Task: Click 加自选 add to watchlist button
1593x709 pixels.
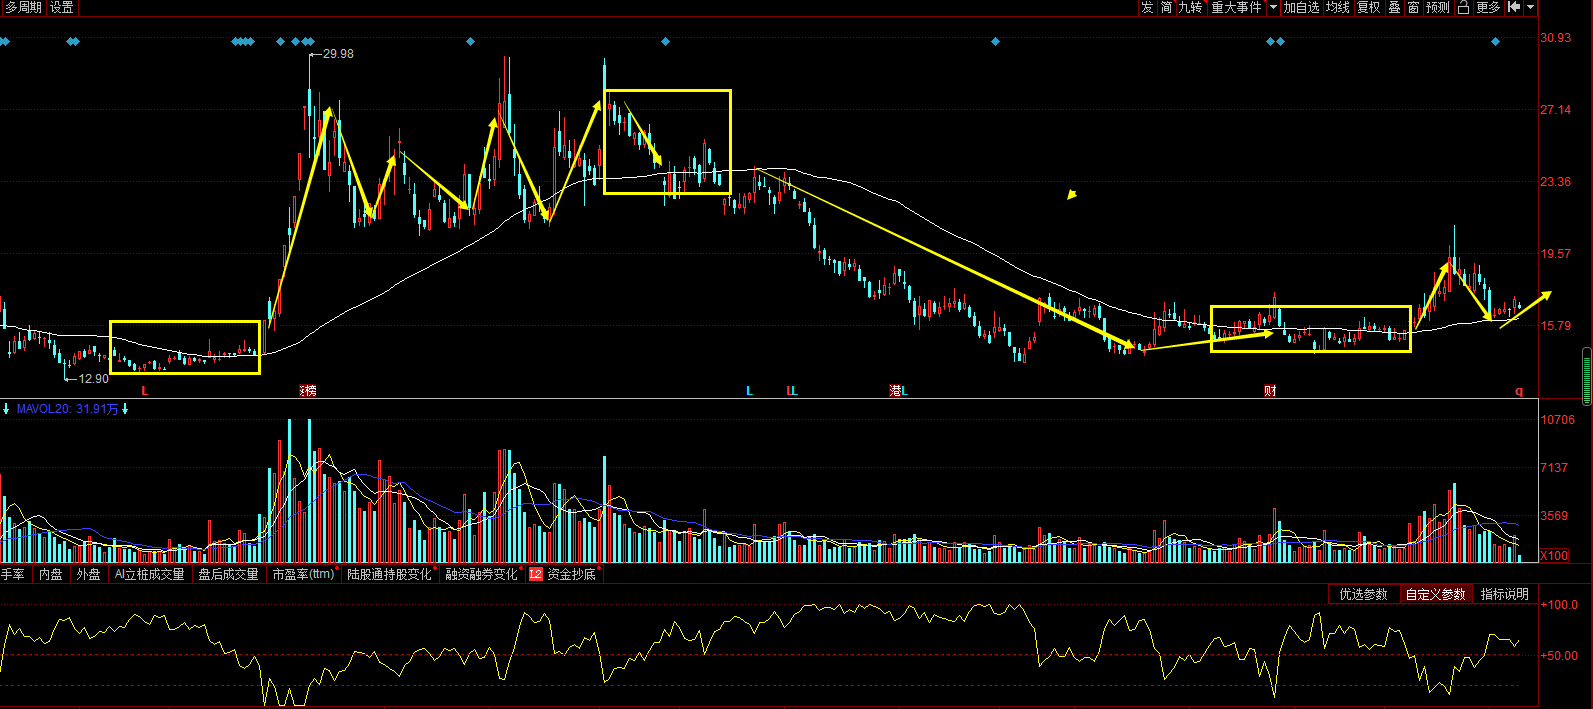Action: point(1302,7)
